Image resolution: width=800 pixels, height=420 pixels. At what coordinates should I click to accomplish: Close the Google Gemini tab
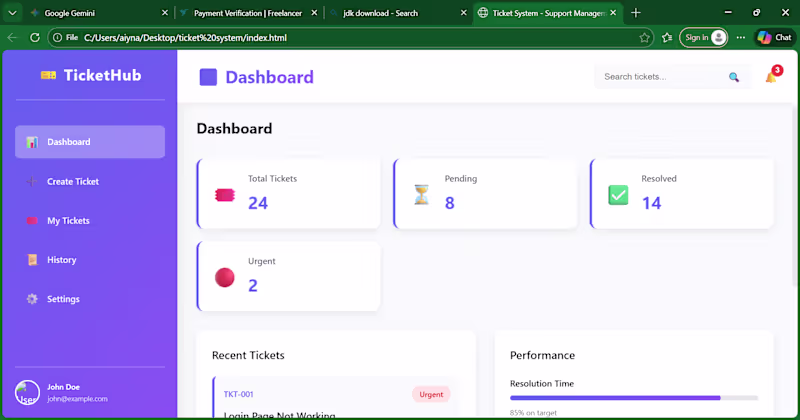(165, 13)
